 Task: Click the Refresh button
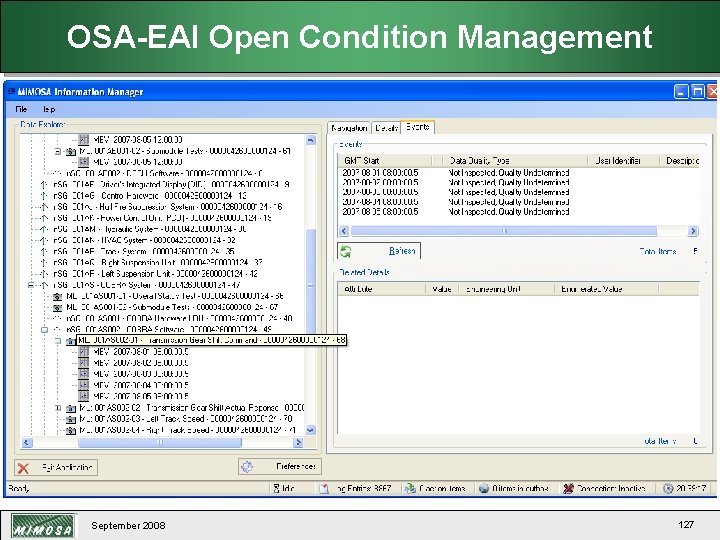coord(379,251)
